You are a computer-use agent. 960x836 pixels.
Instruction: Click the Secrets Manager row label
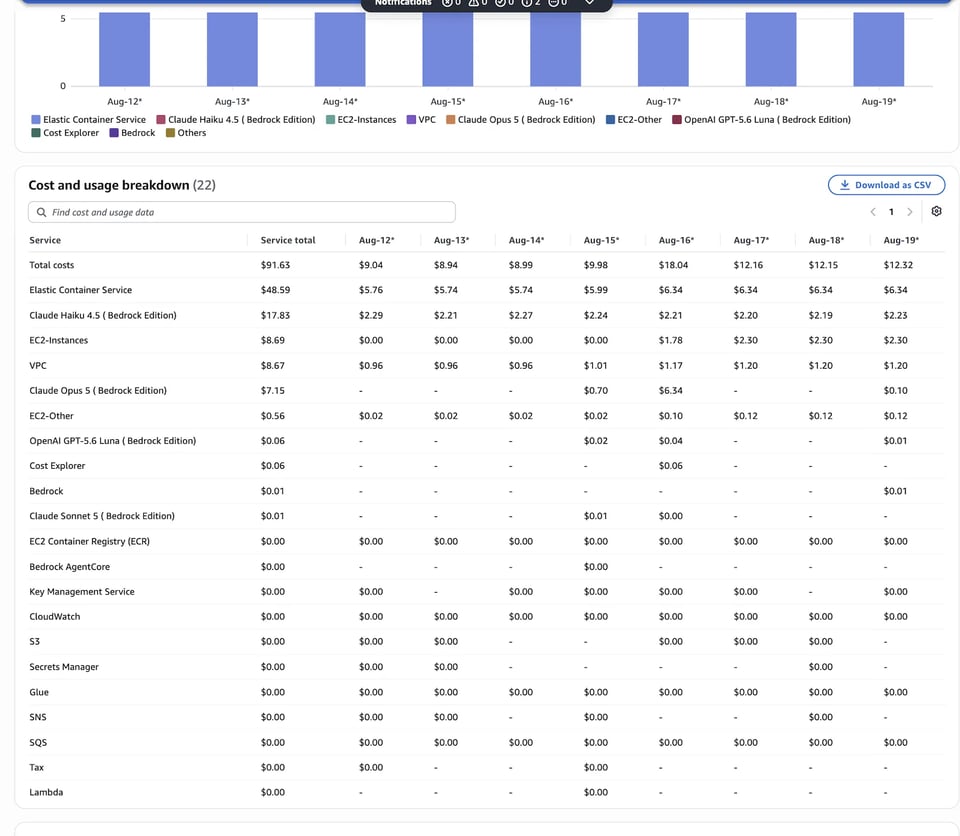64,667
